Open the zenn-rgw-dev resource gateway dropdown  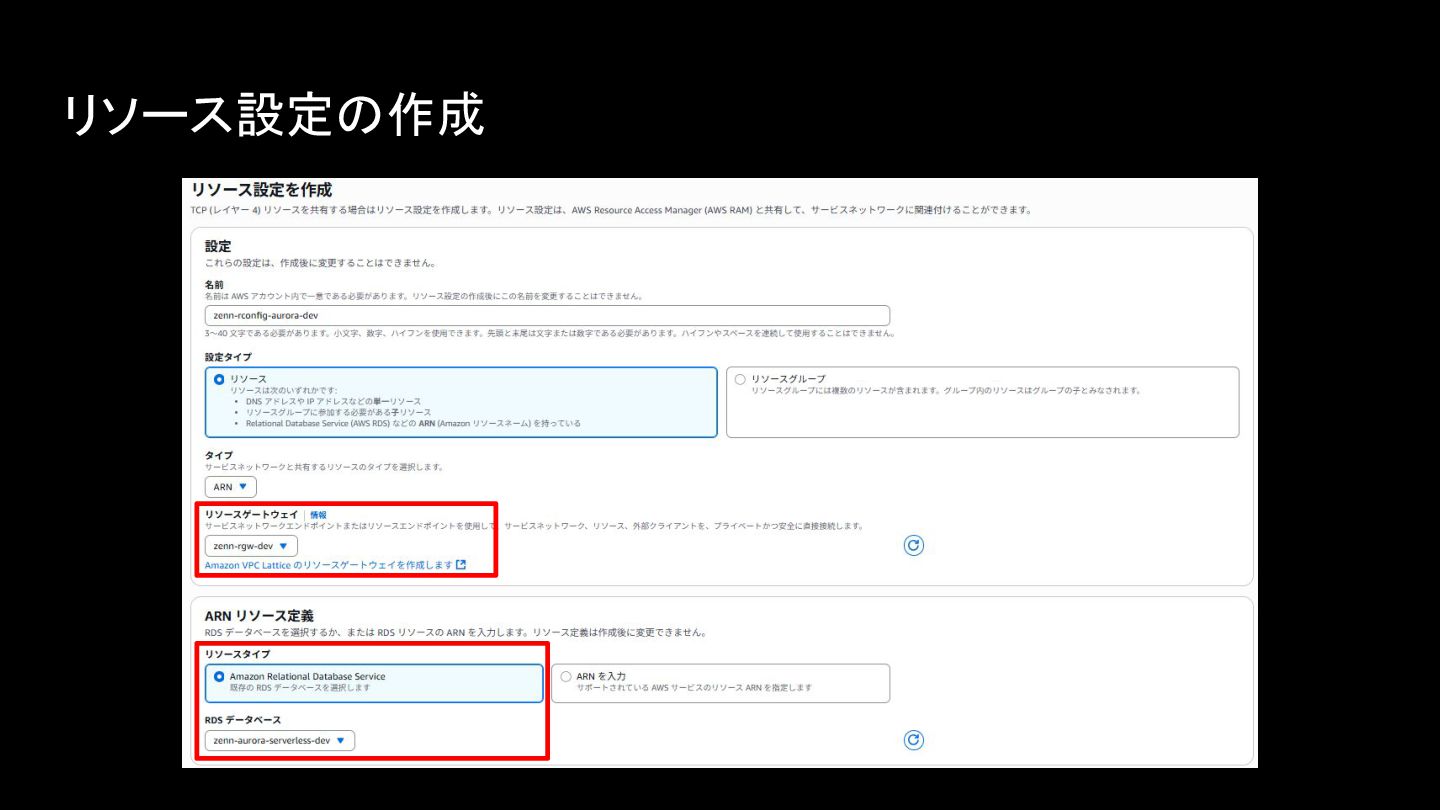[x=251, y=546]
